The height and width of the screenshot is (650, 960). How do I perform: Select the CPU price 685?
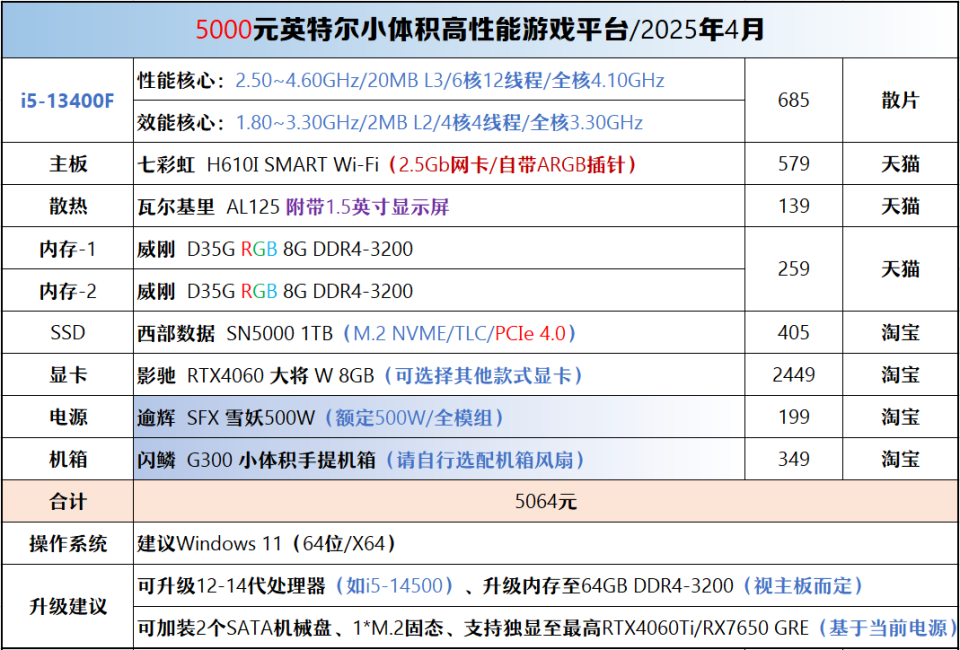793,100
